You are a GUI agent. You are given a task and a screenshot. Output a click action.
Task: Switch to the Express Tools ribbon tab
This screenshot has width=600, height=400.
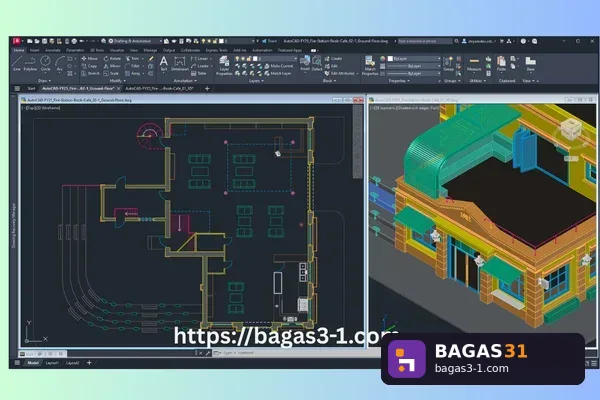tap(217, 50)
